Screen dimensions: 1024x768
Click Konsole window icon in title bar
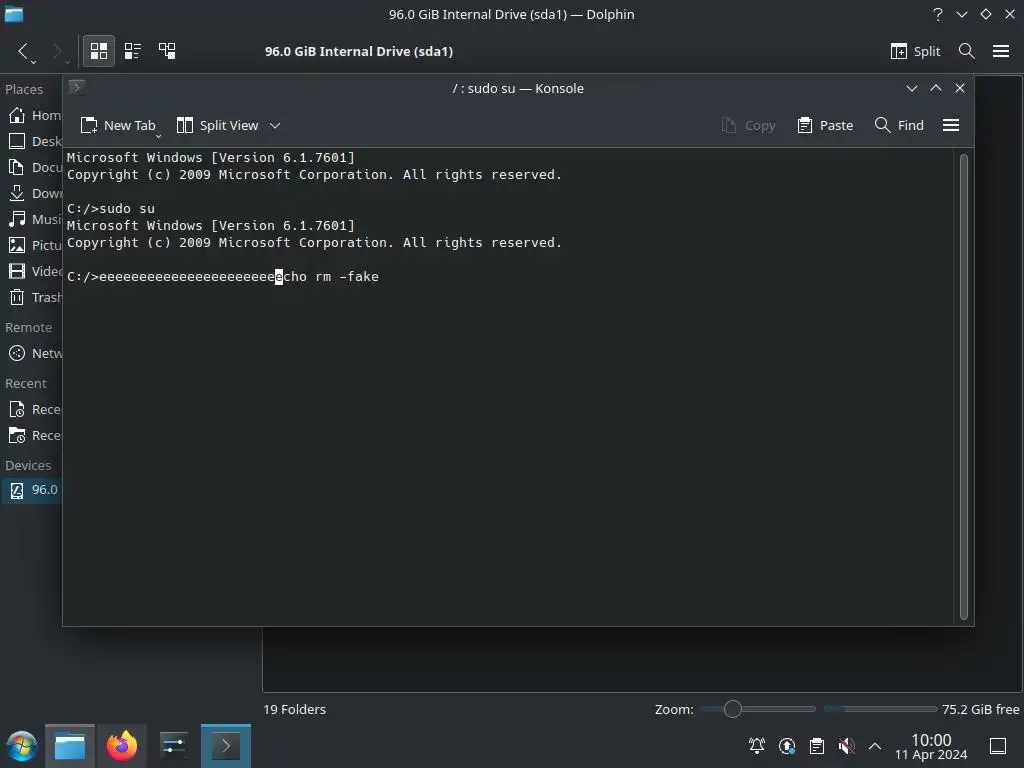pyautogui.click(x=76, y=88)
